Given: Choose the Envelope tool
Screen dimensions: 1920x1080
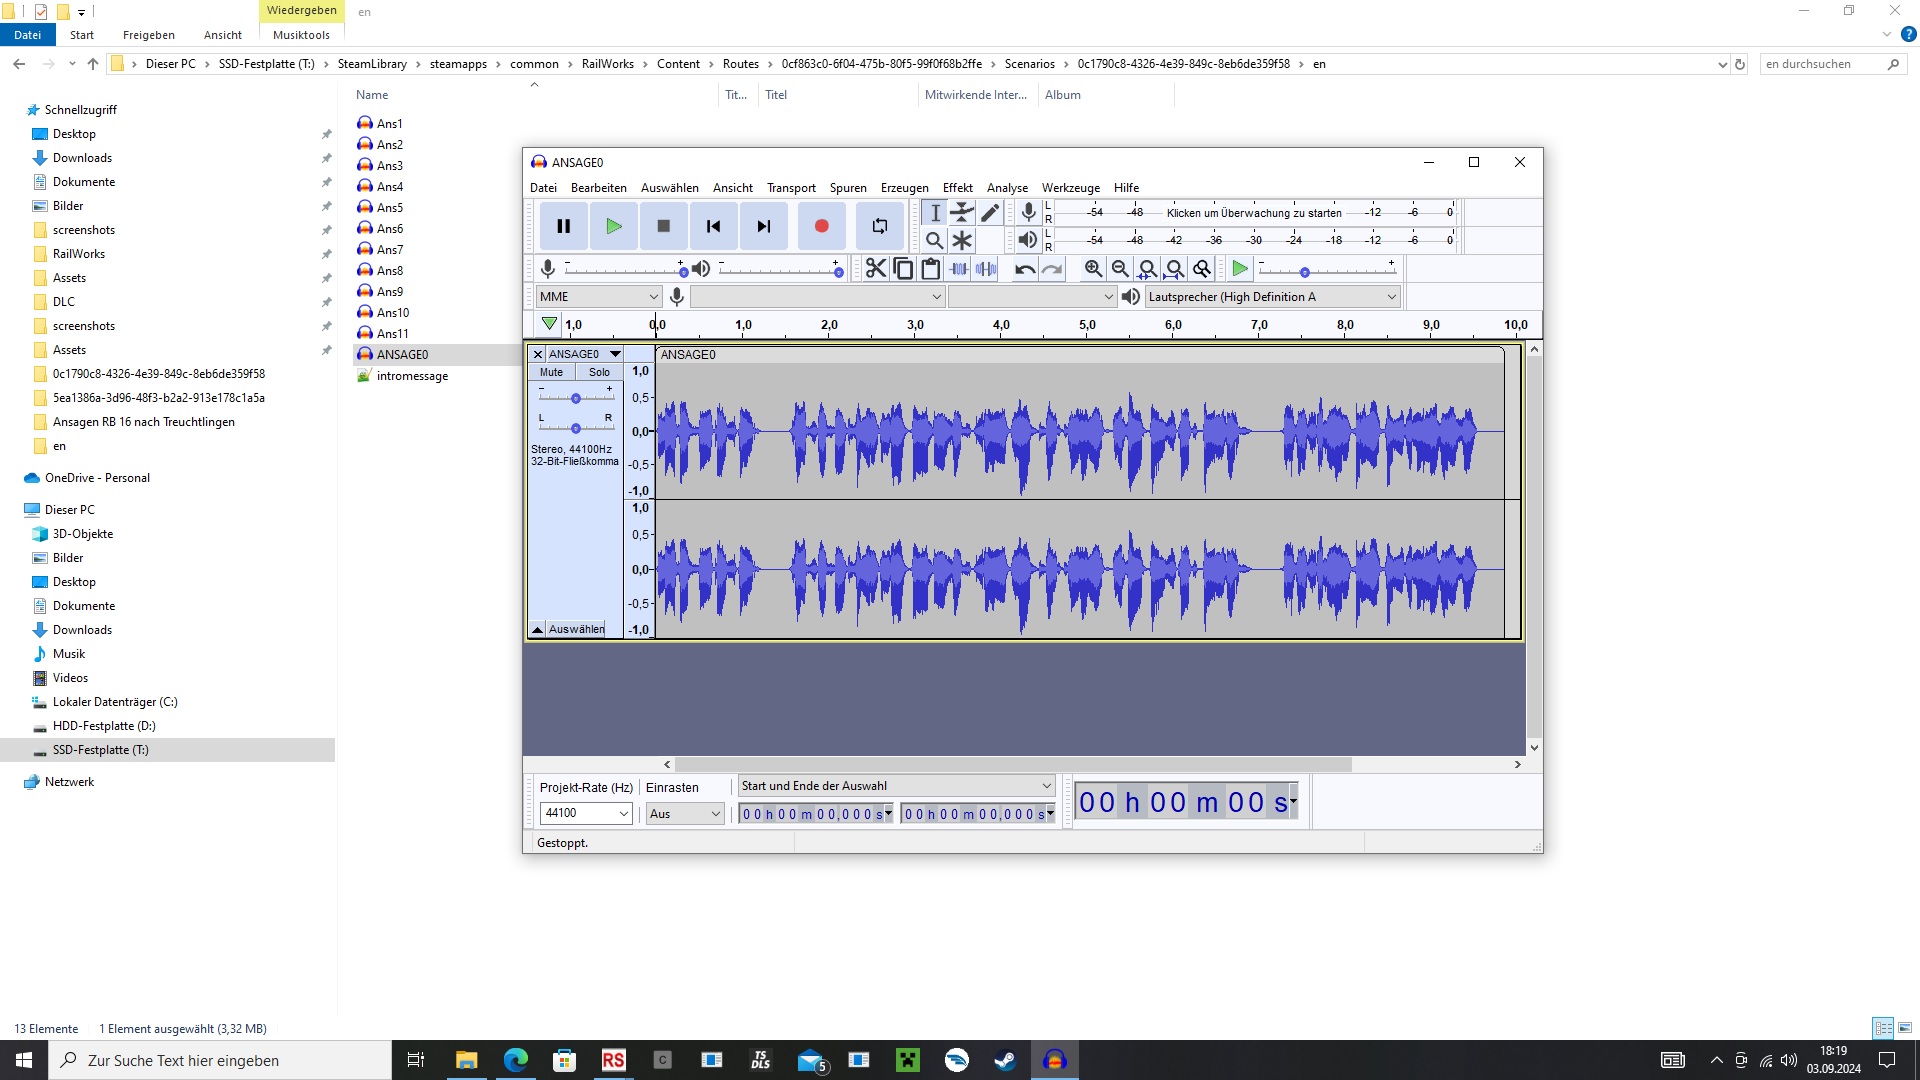Looking at the screenshot, I should (961, 212).
